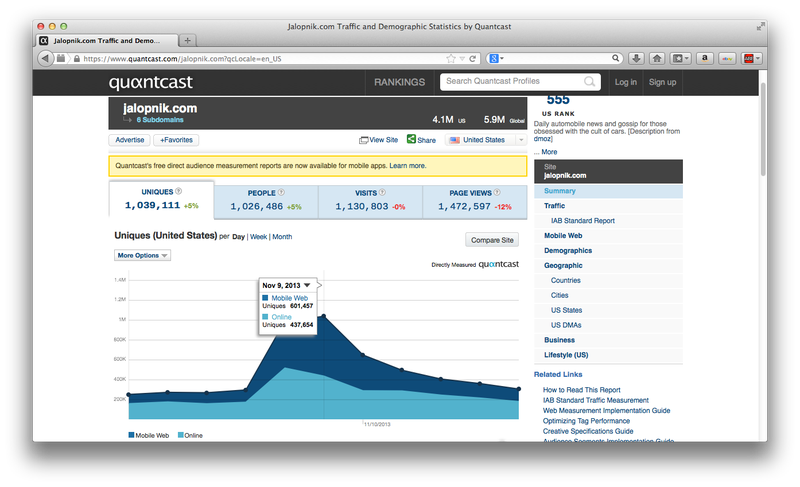Open US DMAs in the sidebar

pos(608,325)
